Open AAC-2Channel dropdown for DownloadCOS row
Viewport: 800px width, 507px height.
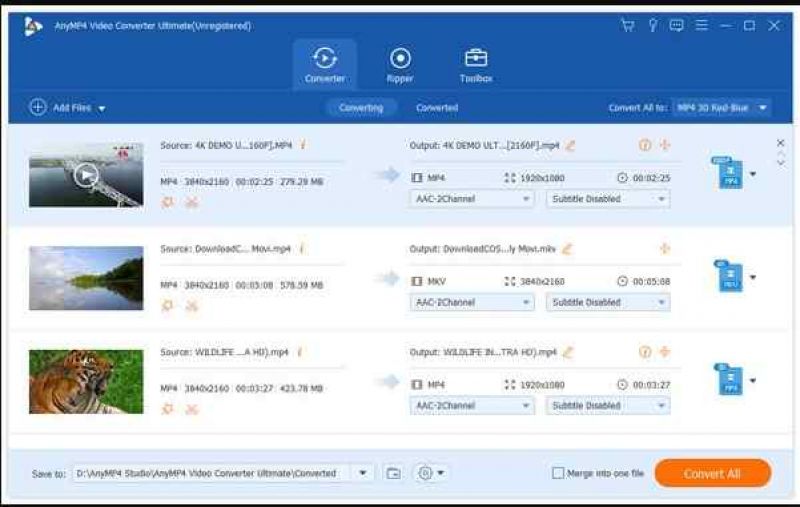[x=471, y=302]
